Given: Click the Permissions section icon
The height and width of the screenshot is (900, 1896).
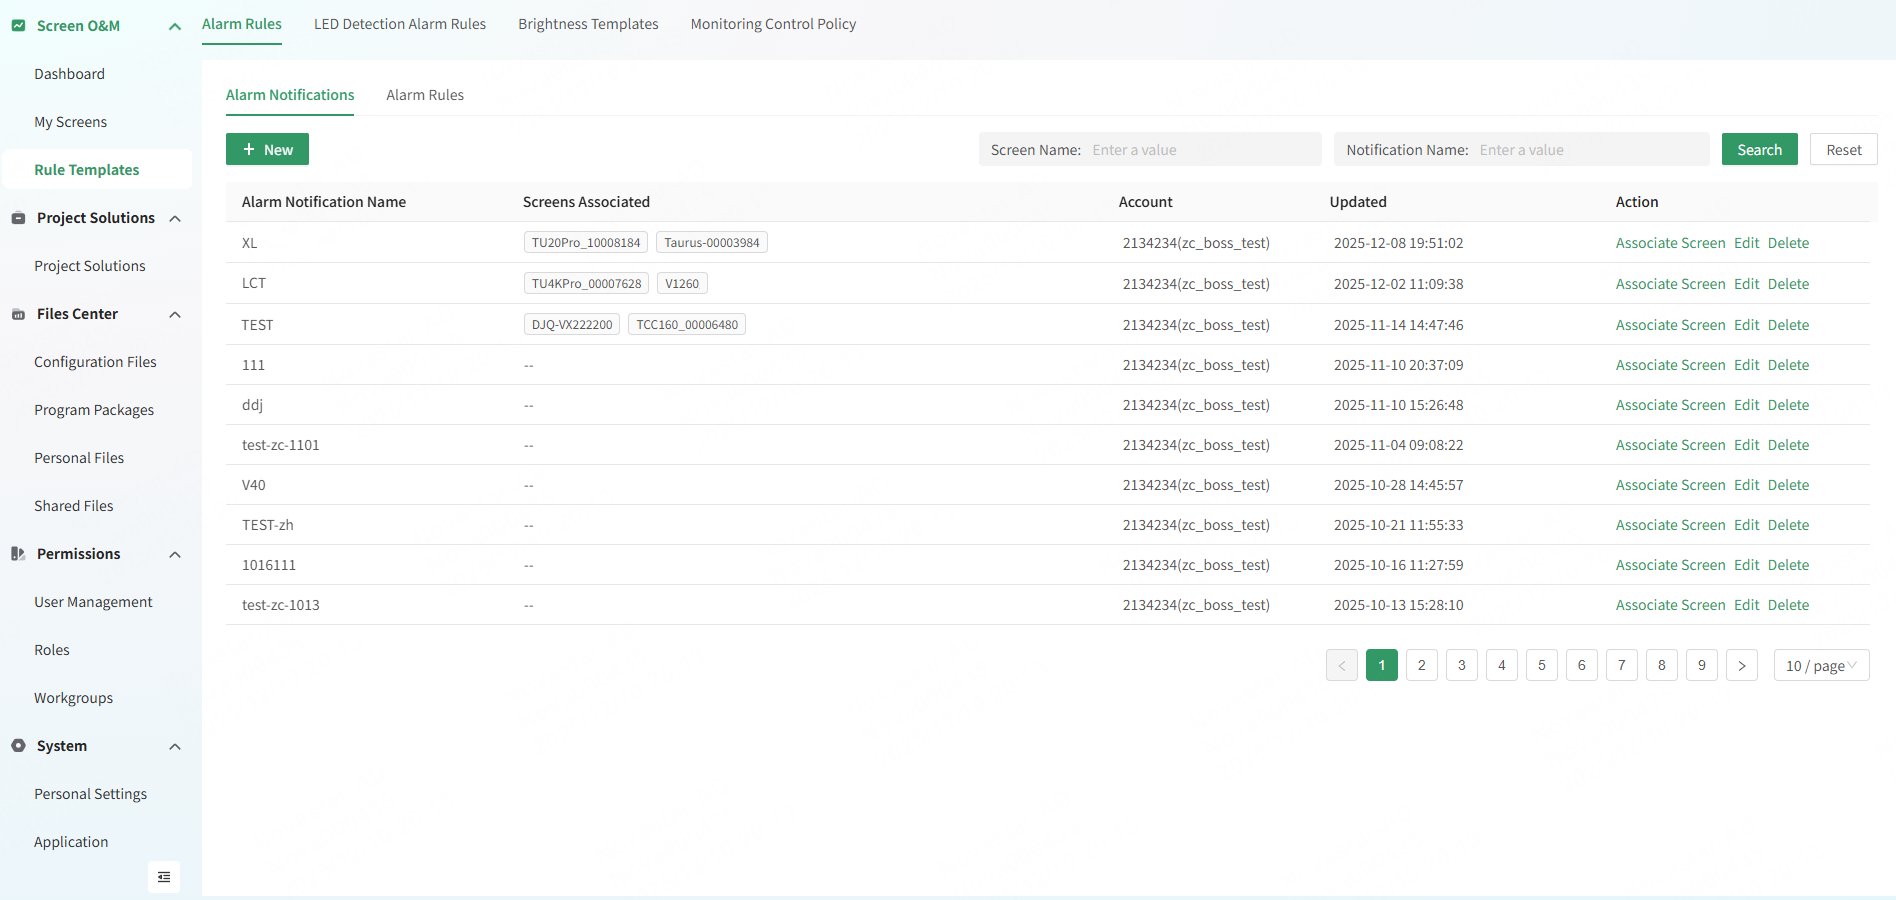Looking at the screenshot, I should point(18,554).
